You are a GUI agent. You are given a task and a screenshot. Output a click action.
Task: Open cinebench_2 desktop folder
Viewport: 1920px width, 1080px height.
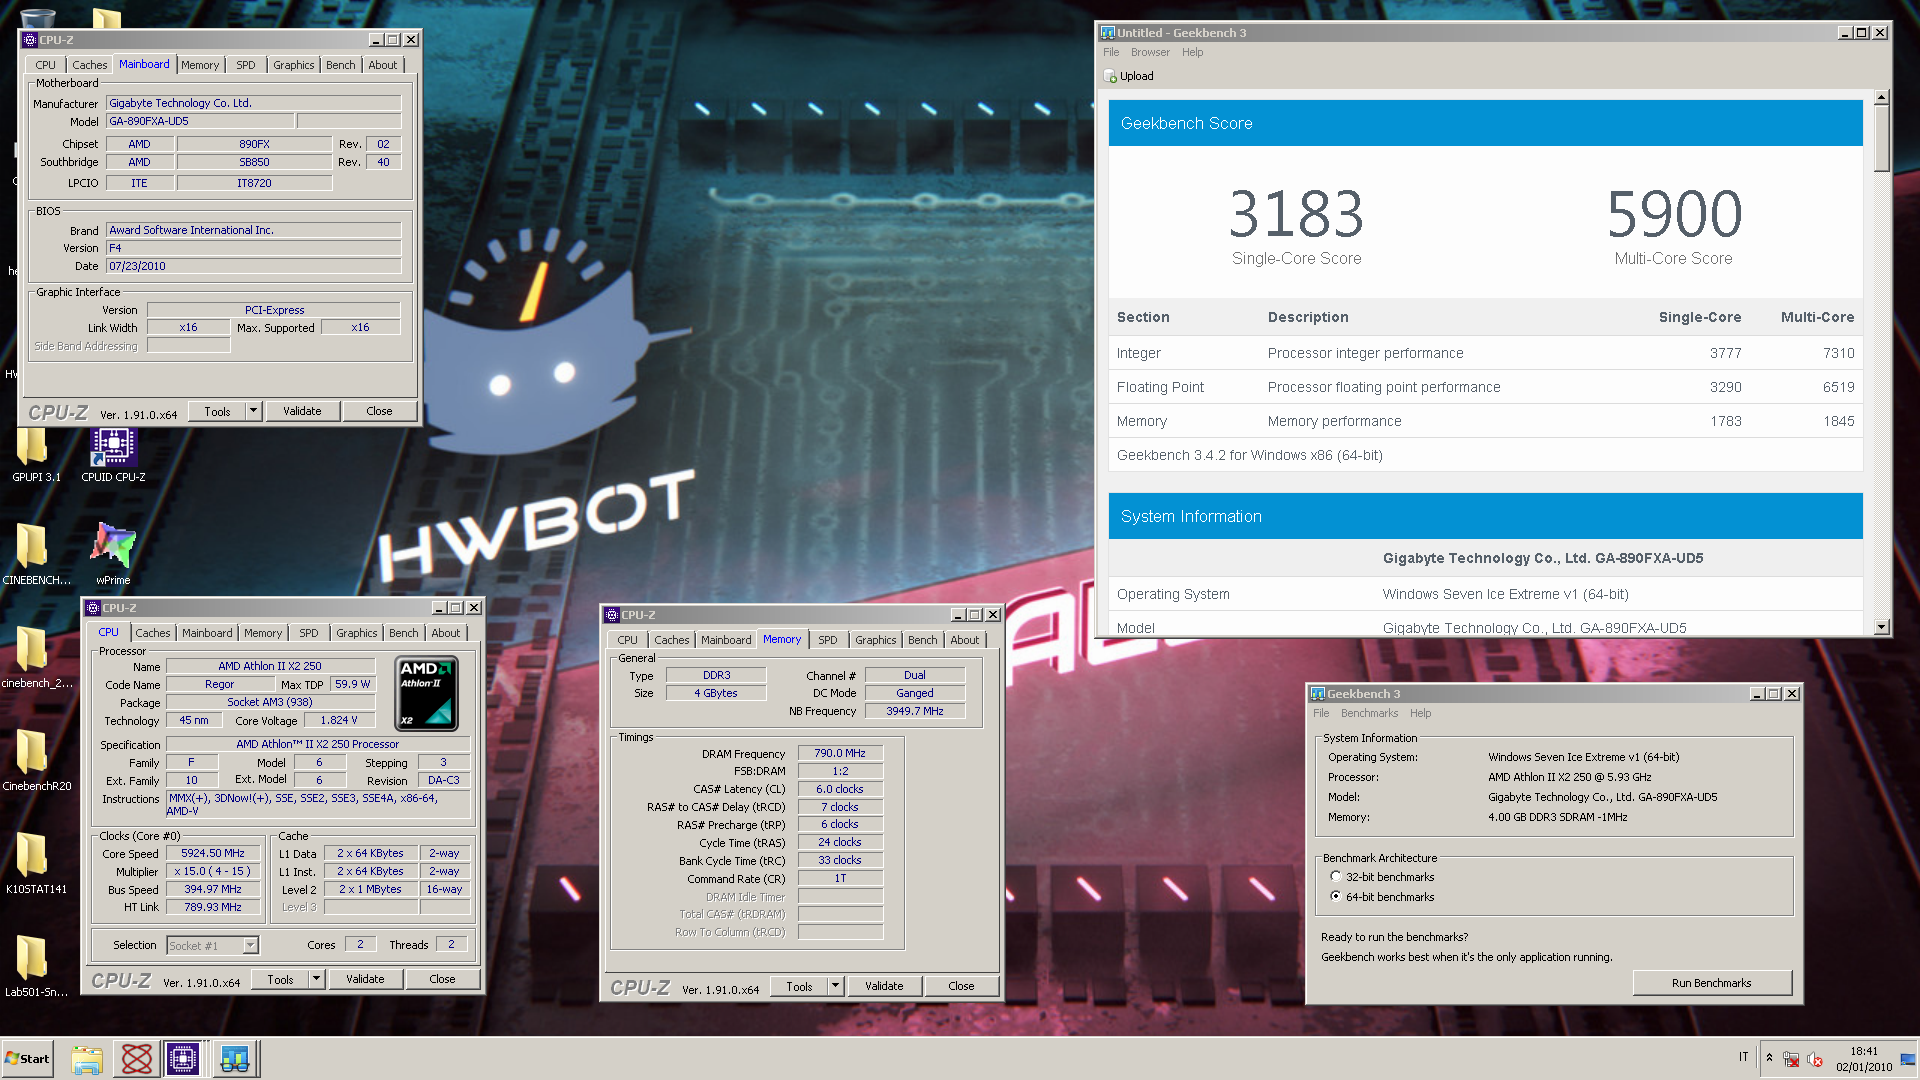[36, 657]
